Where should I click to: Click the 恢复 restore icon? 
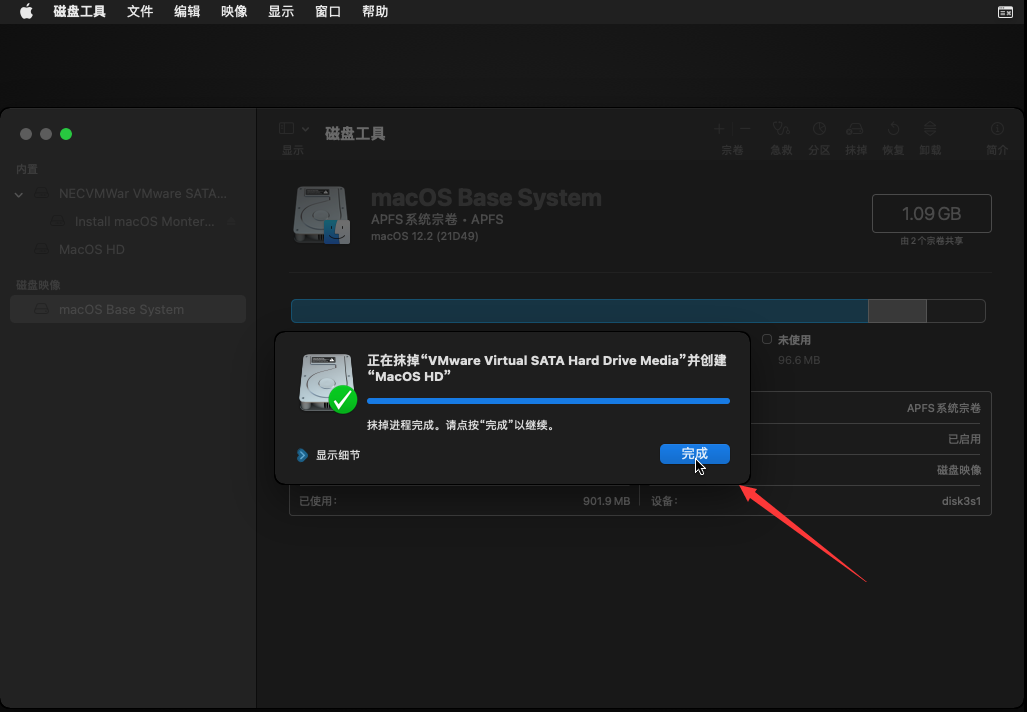coord(893,129)
